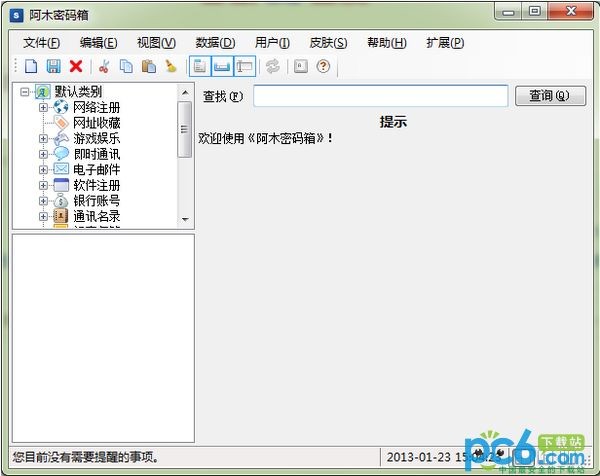The height and width of the screenshot is (476, 600).
Task: Select 通讯名录 in the tree
Action: click(x=97, y=216)
